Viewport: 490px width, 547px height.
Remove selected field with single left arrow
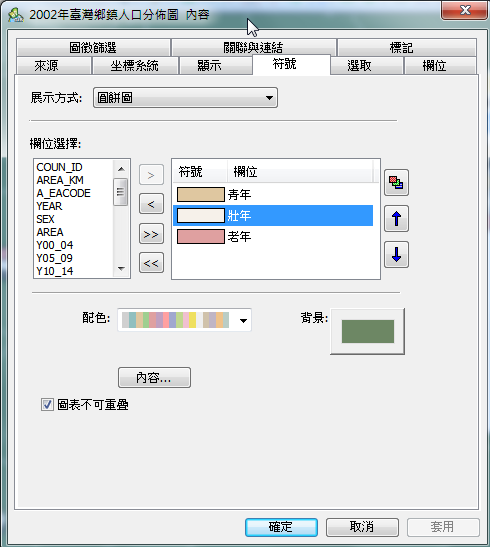click(151, 204)
